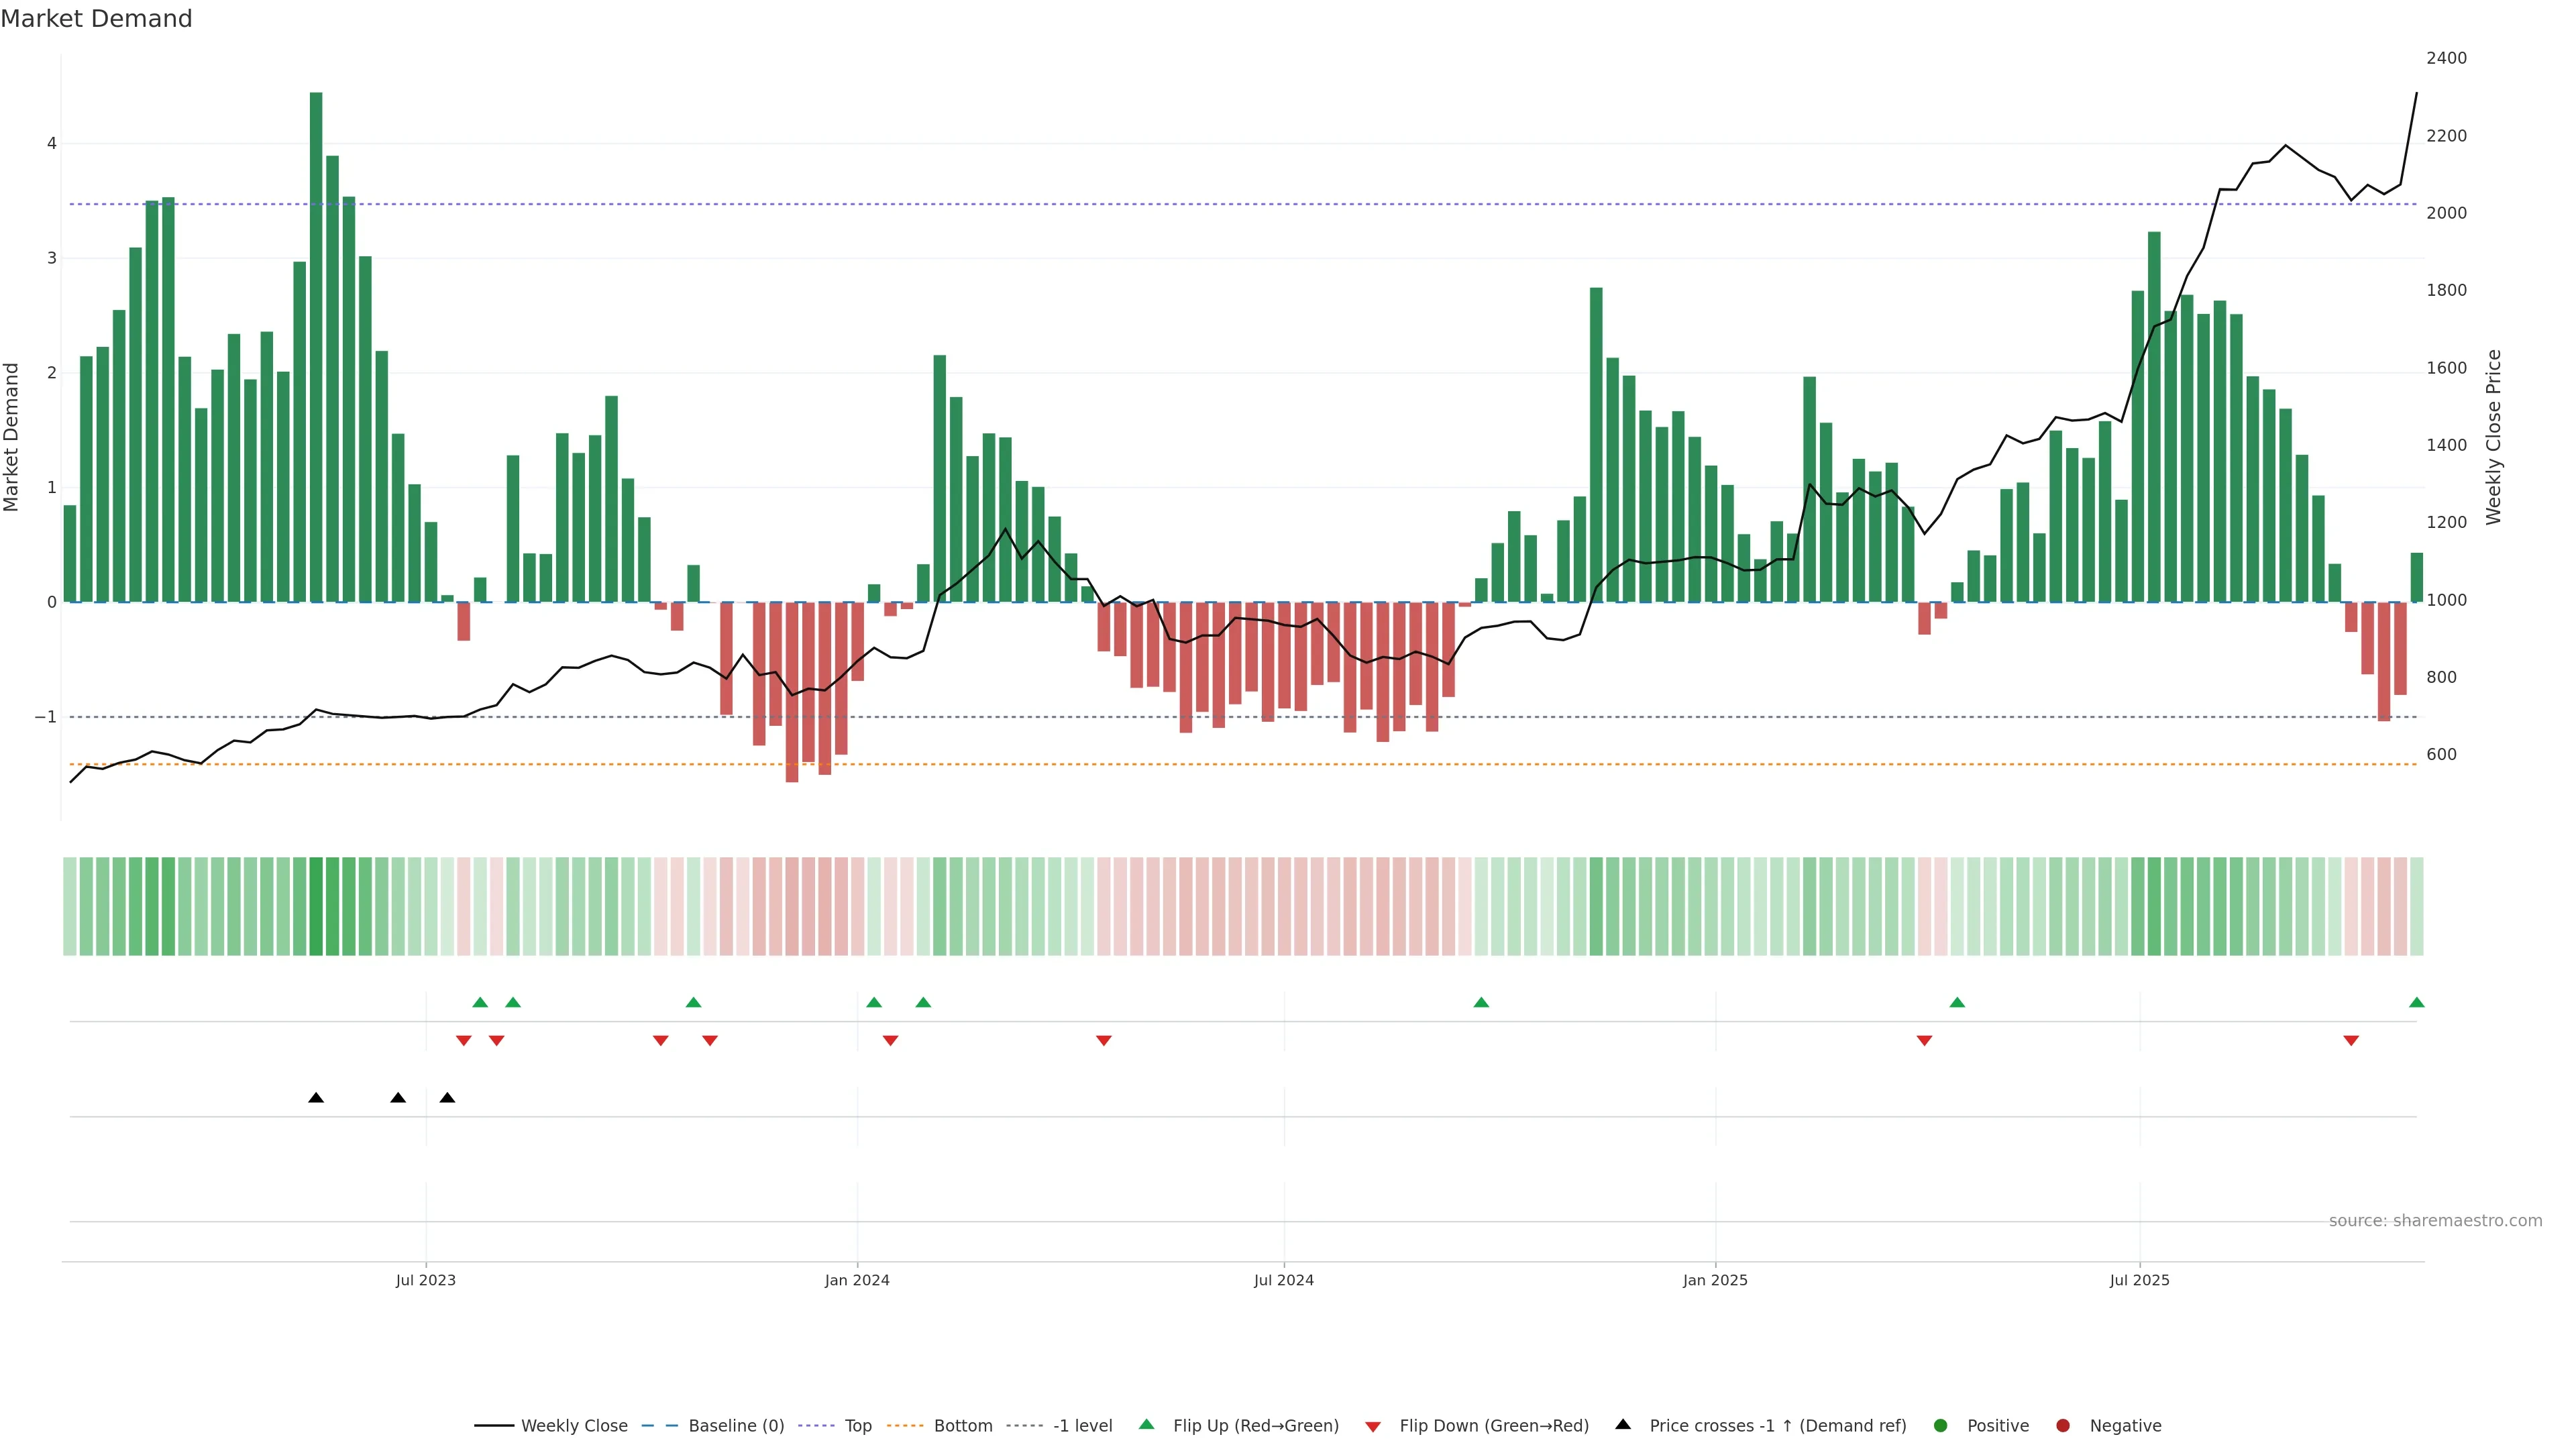This screenshot has height=1449, width=2576.
Task: Click the Weekly Close Price axis title
Action: 2493,437
